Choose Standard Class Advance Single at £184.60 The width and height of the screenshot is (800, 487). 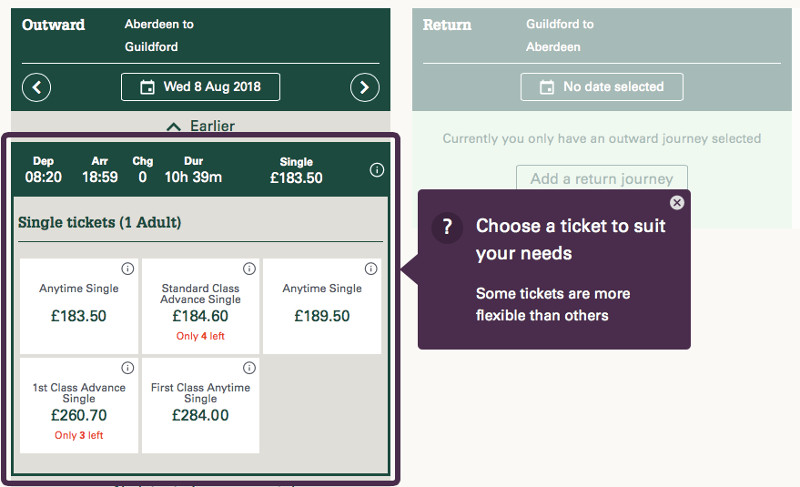(x=201, y=308)
